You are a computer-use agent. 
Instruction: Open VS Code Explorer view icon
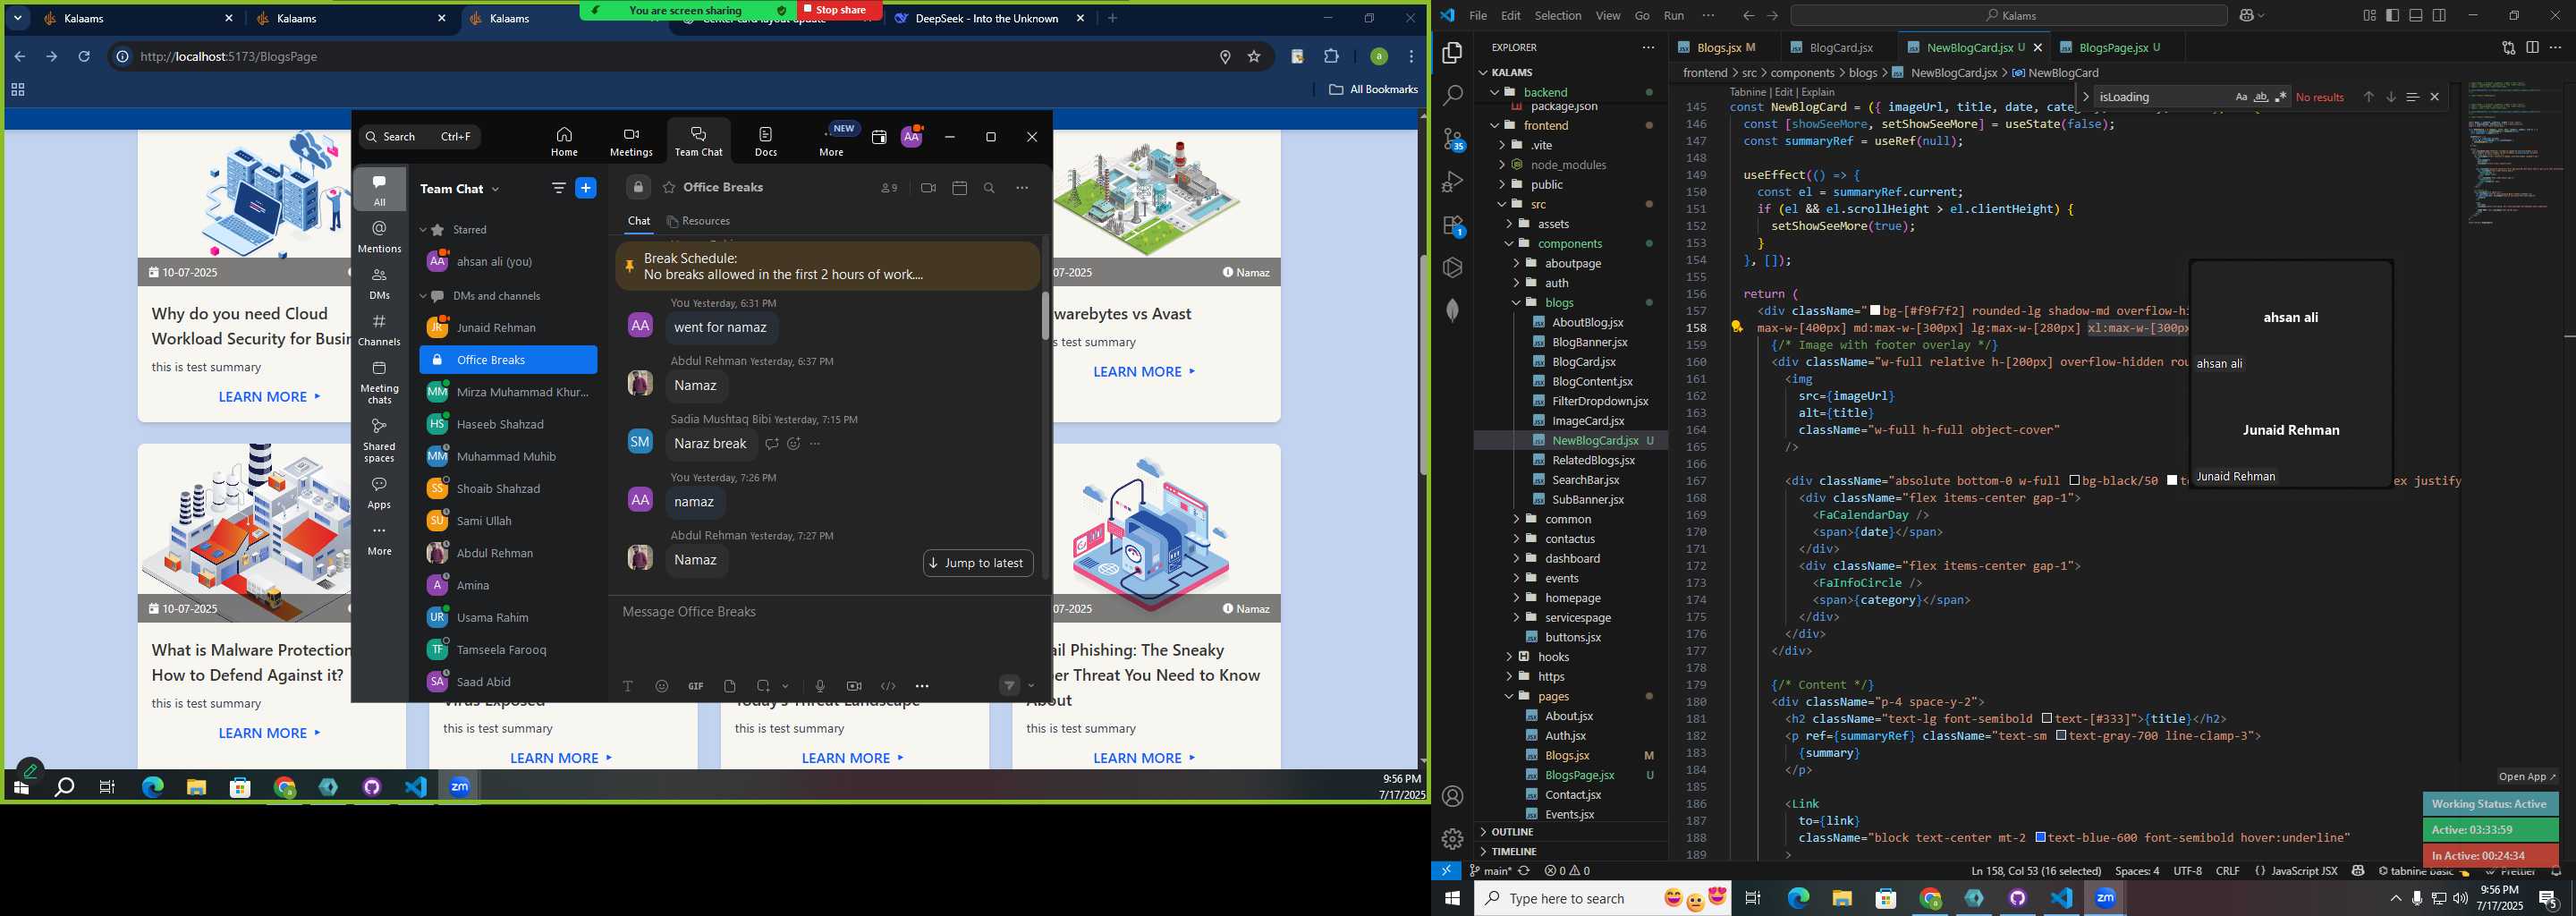tap(1453, 53)
